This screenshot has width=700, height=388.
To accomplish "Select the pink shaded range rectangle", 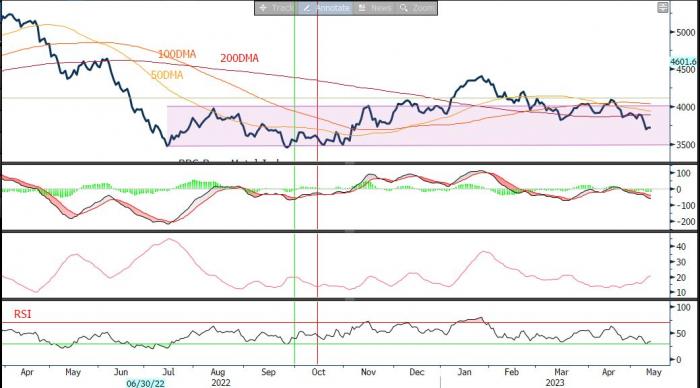I will [x=418, y=126].
